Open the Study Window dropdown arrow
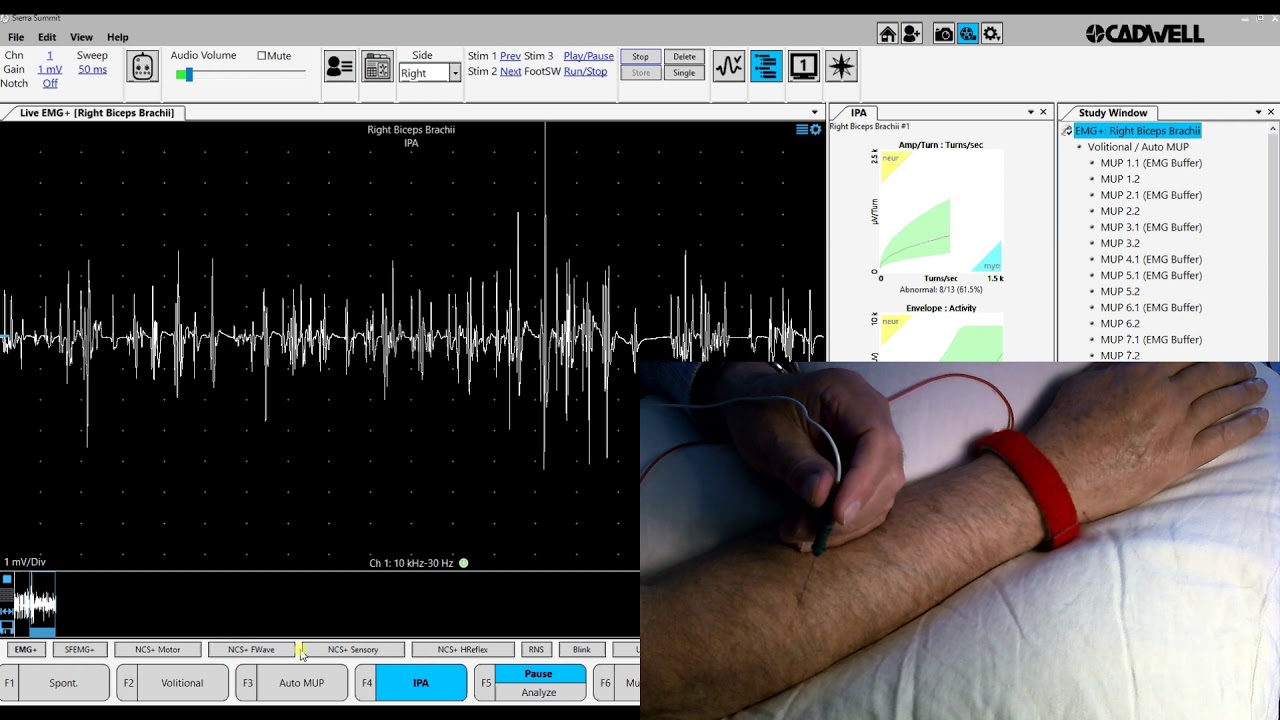 click(x=1258, y=113)
